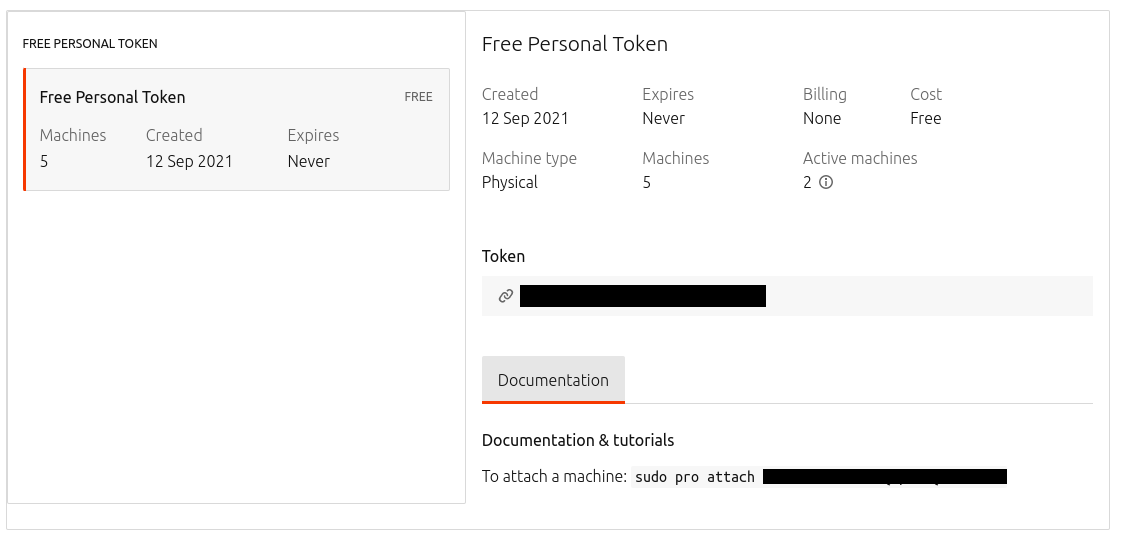This screenshot has height=536, width=1122.
Task: Click the sudo pro attach command
Action: [694, 477]
